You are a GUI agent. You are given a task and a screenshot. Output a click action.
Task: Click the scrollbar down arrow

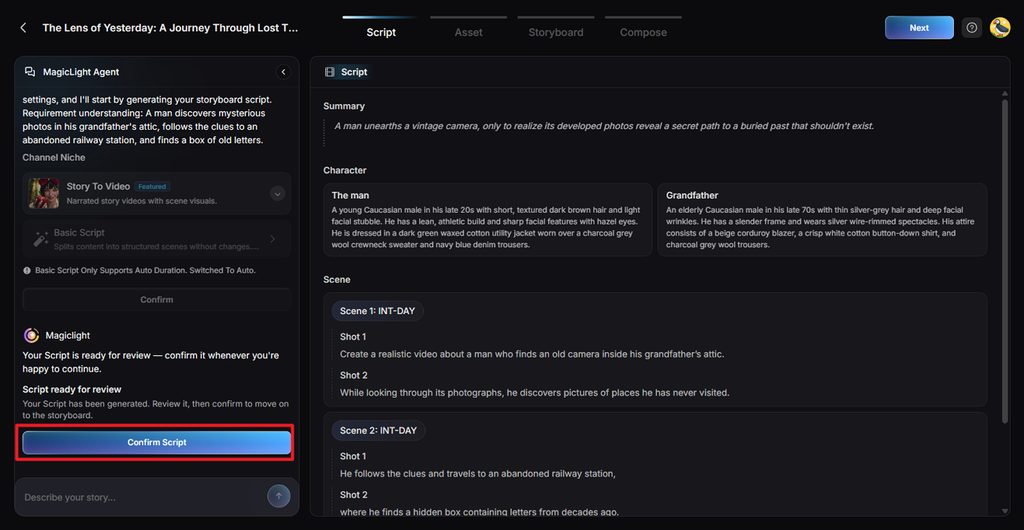click(1005, 510)
